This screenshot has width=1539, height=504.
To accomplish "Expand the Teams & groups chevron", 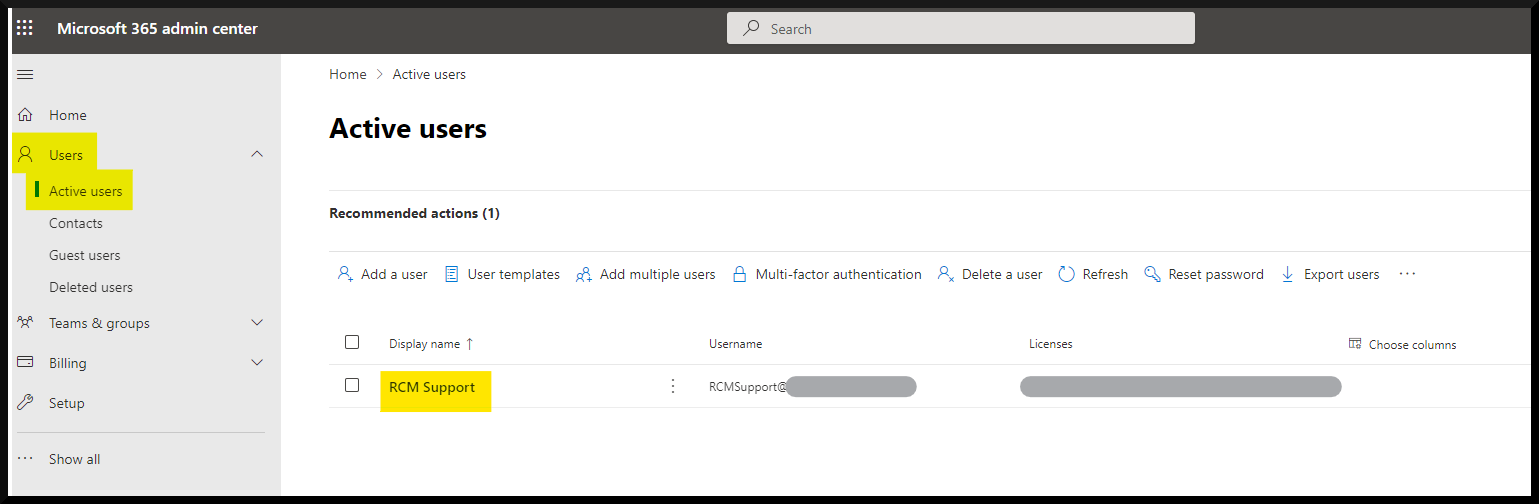I will 257,322.
